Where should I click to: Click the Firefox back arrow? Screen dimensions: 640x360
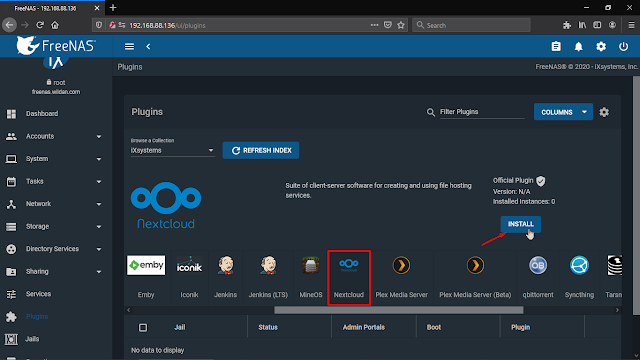pyautogui.click(x=9, y=25)
